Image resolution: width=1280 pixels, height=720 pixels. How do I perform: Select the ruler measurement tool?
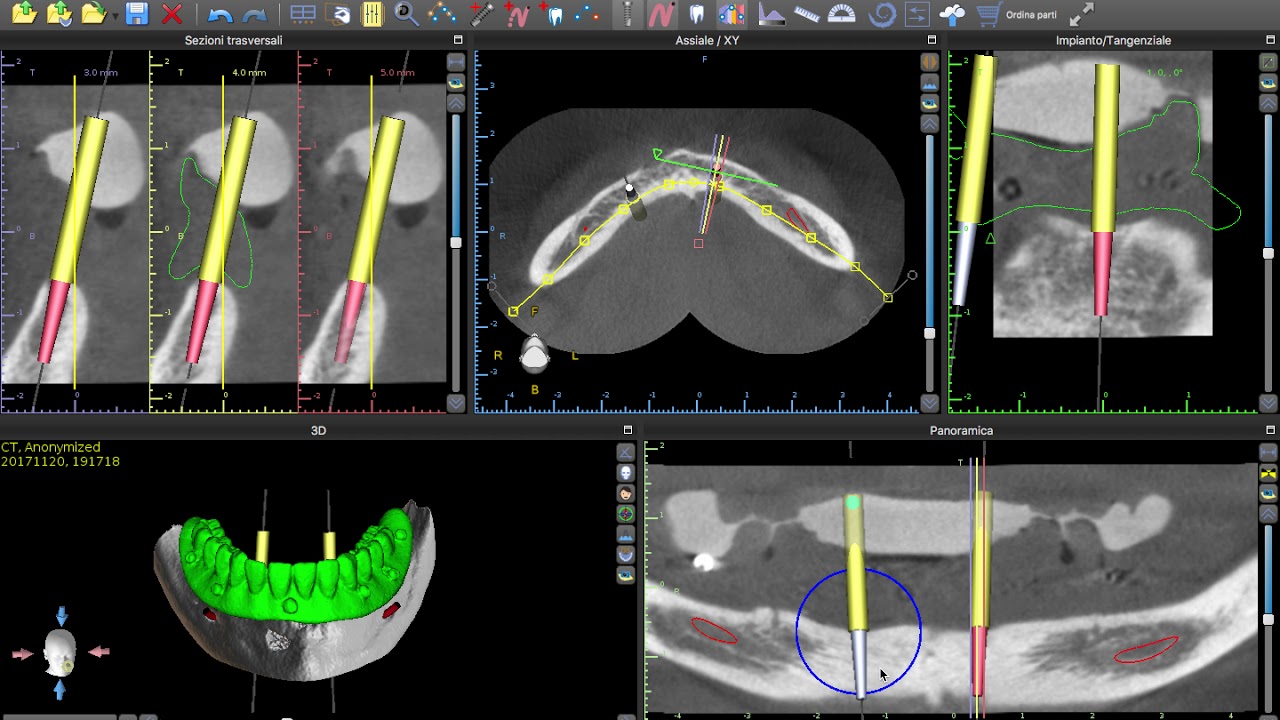pos(807,14)
